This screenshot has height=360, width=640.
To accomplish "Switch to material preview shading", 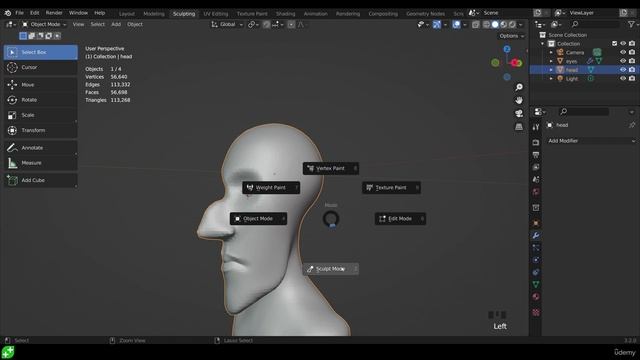I will coord(504,24).
